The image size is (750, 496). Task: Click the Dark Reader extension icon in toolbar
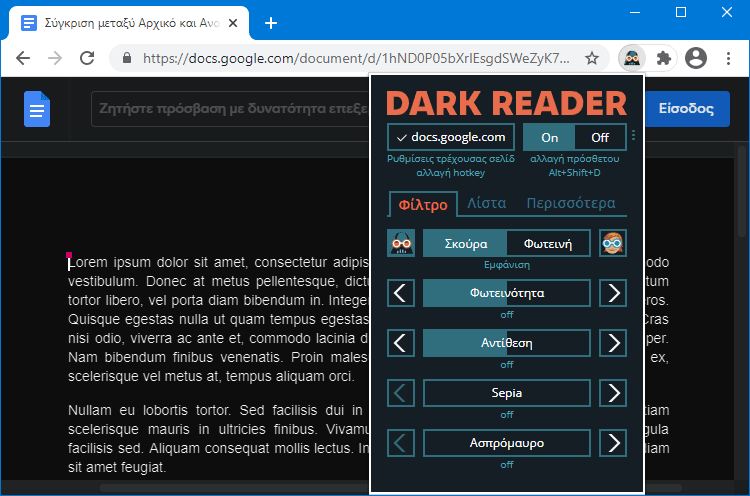(x=632, y=58)
